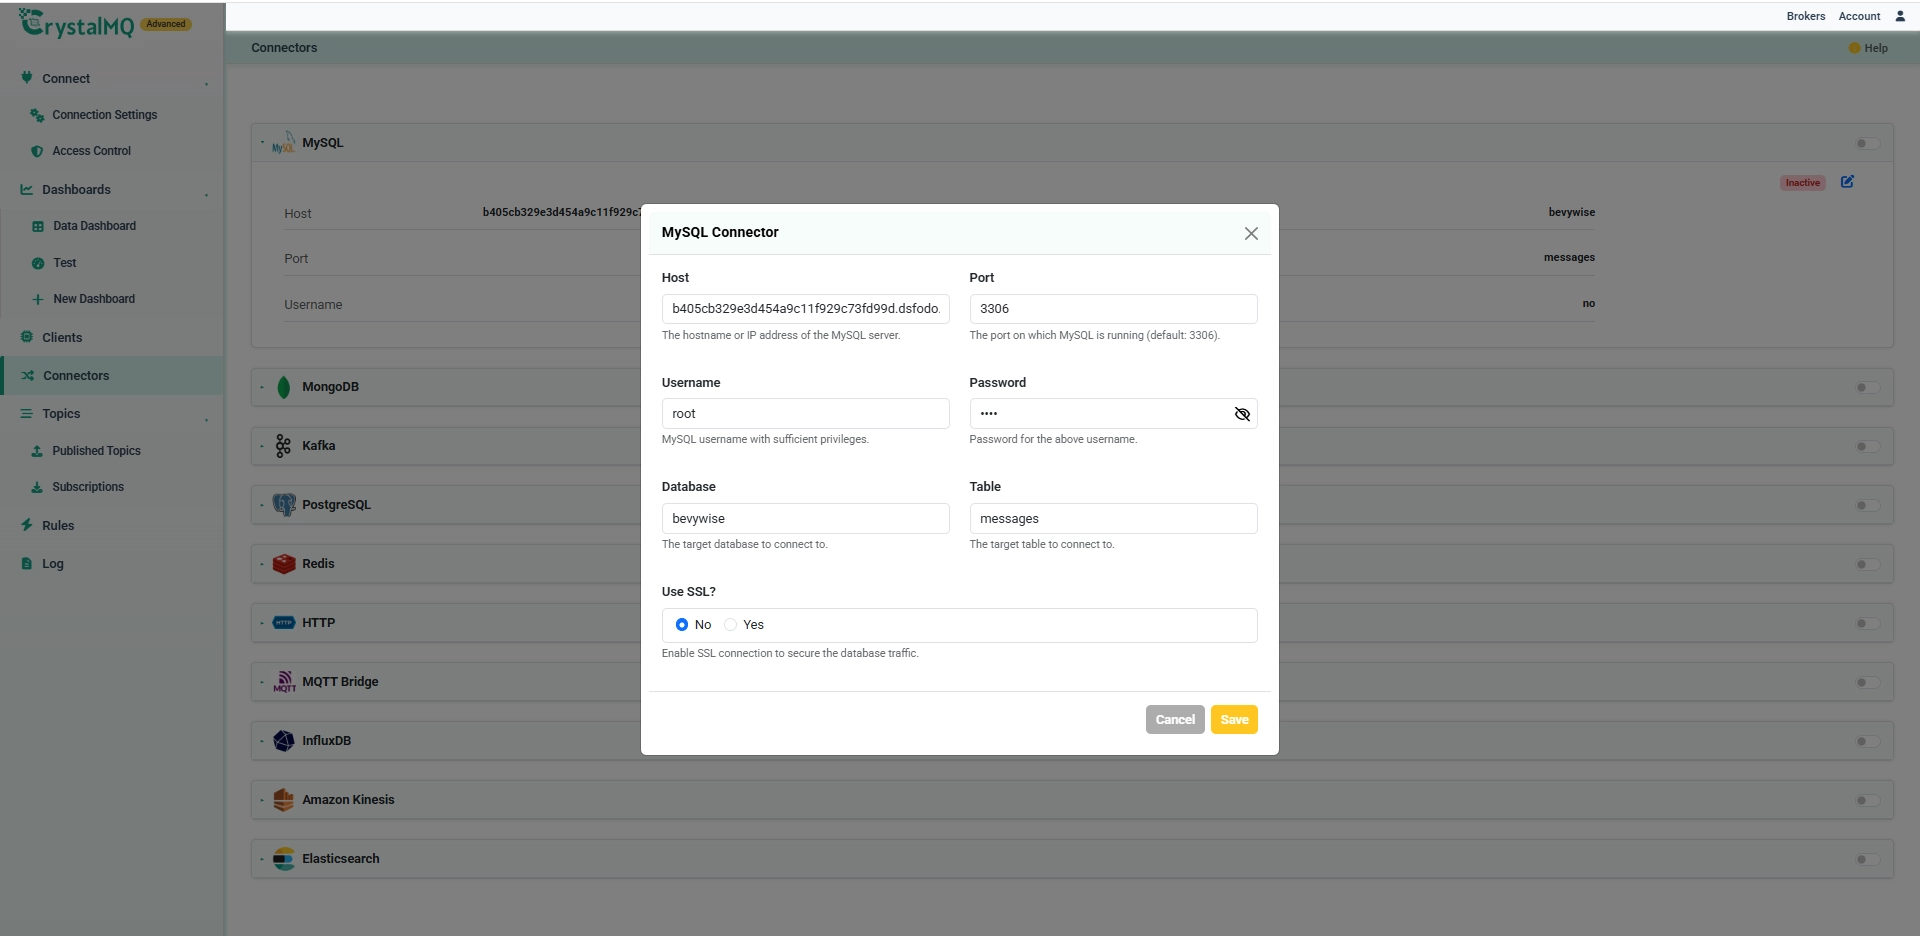Select the No radio button for SSL
The width and height of the screenshot is (1920, 936).
tap(682, 625)
